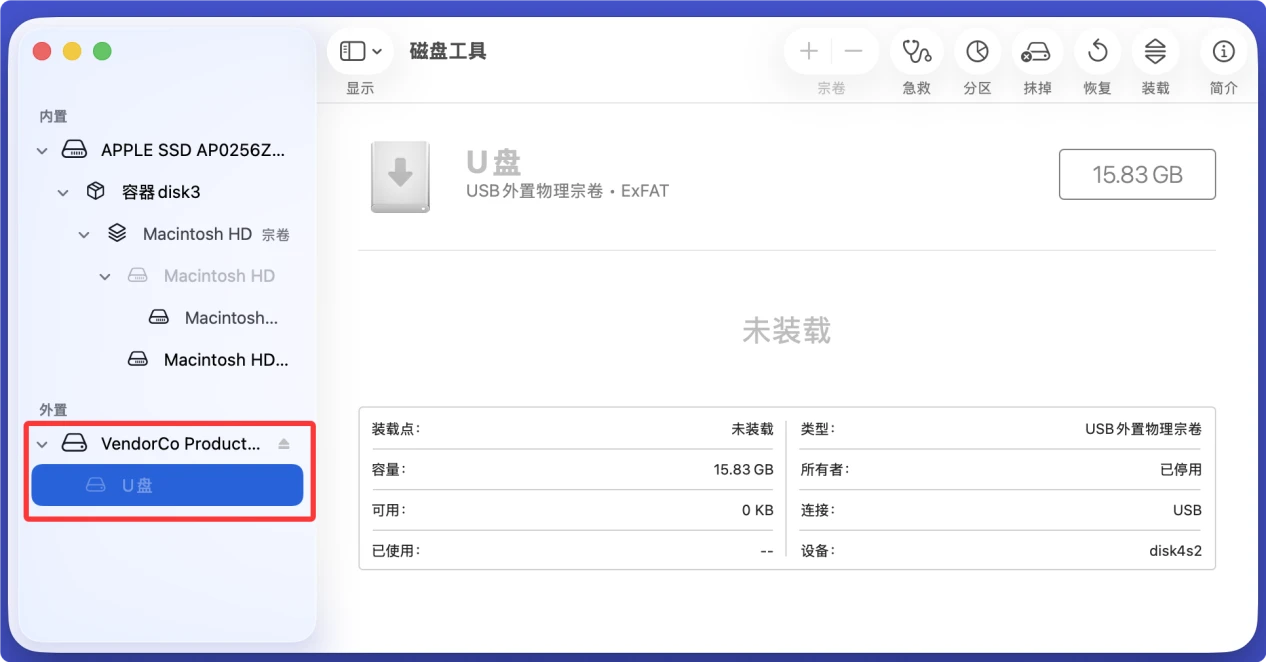The image size is (1266, 662).
Task: Collapse the Macintosh HD 宗卷 entry
Action: 84,234
